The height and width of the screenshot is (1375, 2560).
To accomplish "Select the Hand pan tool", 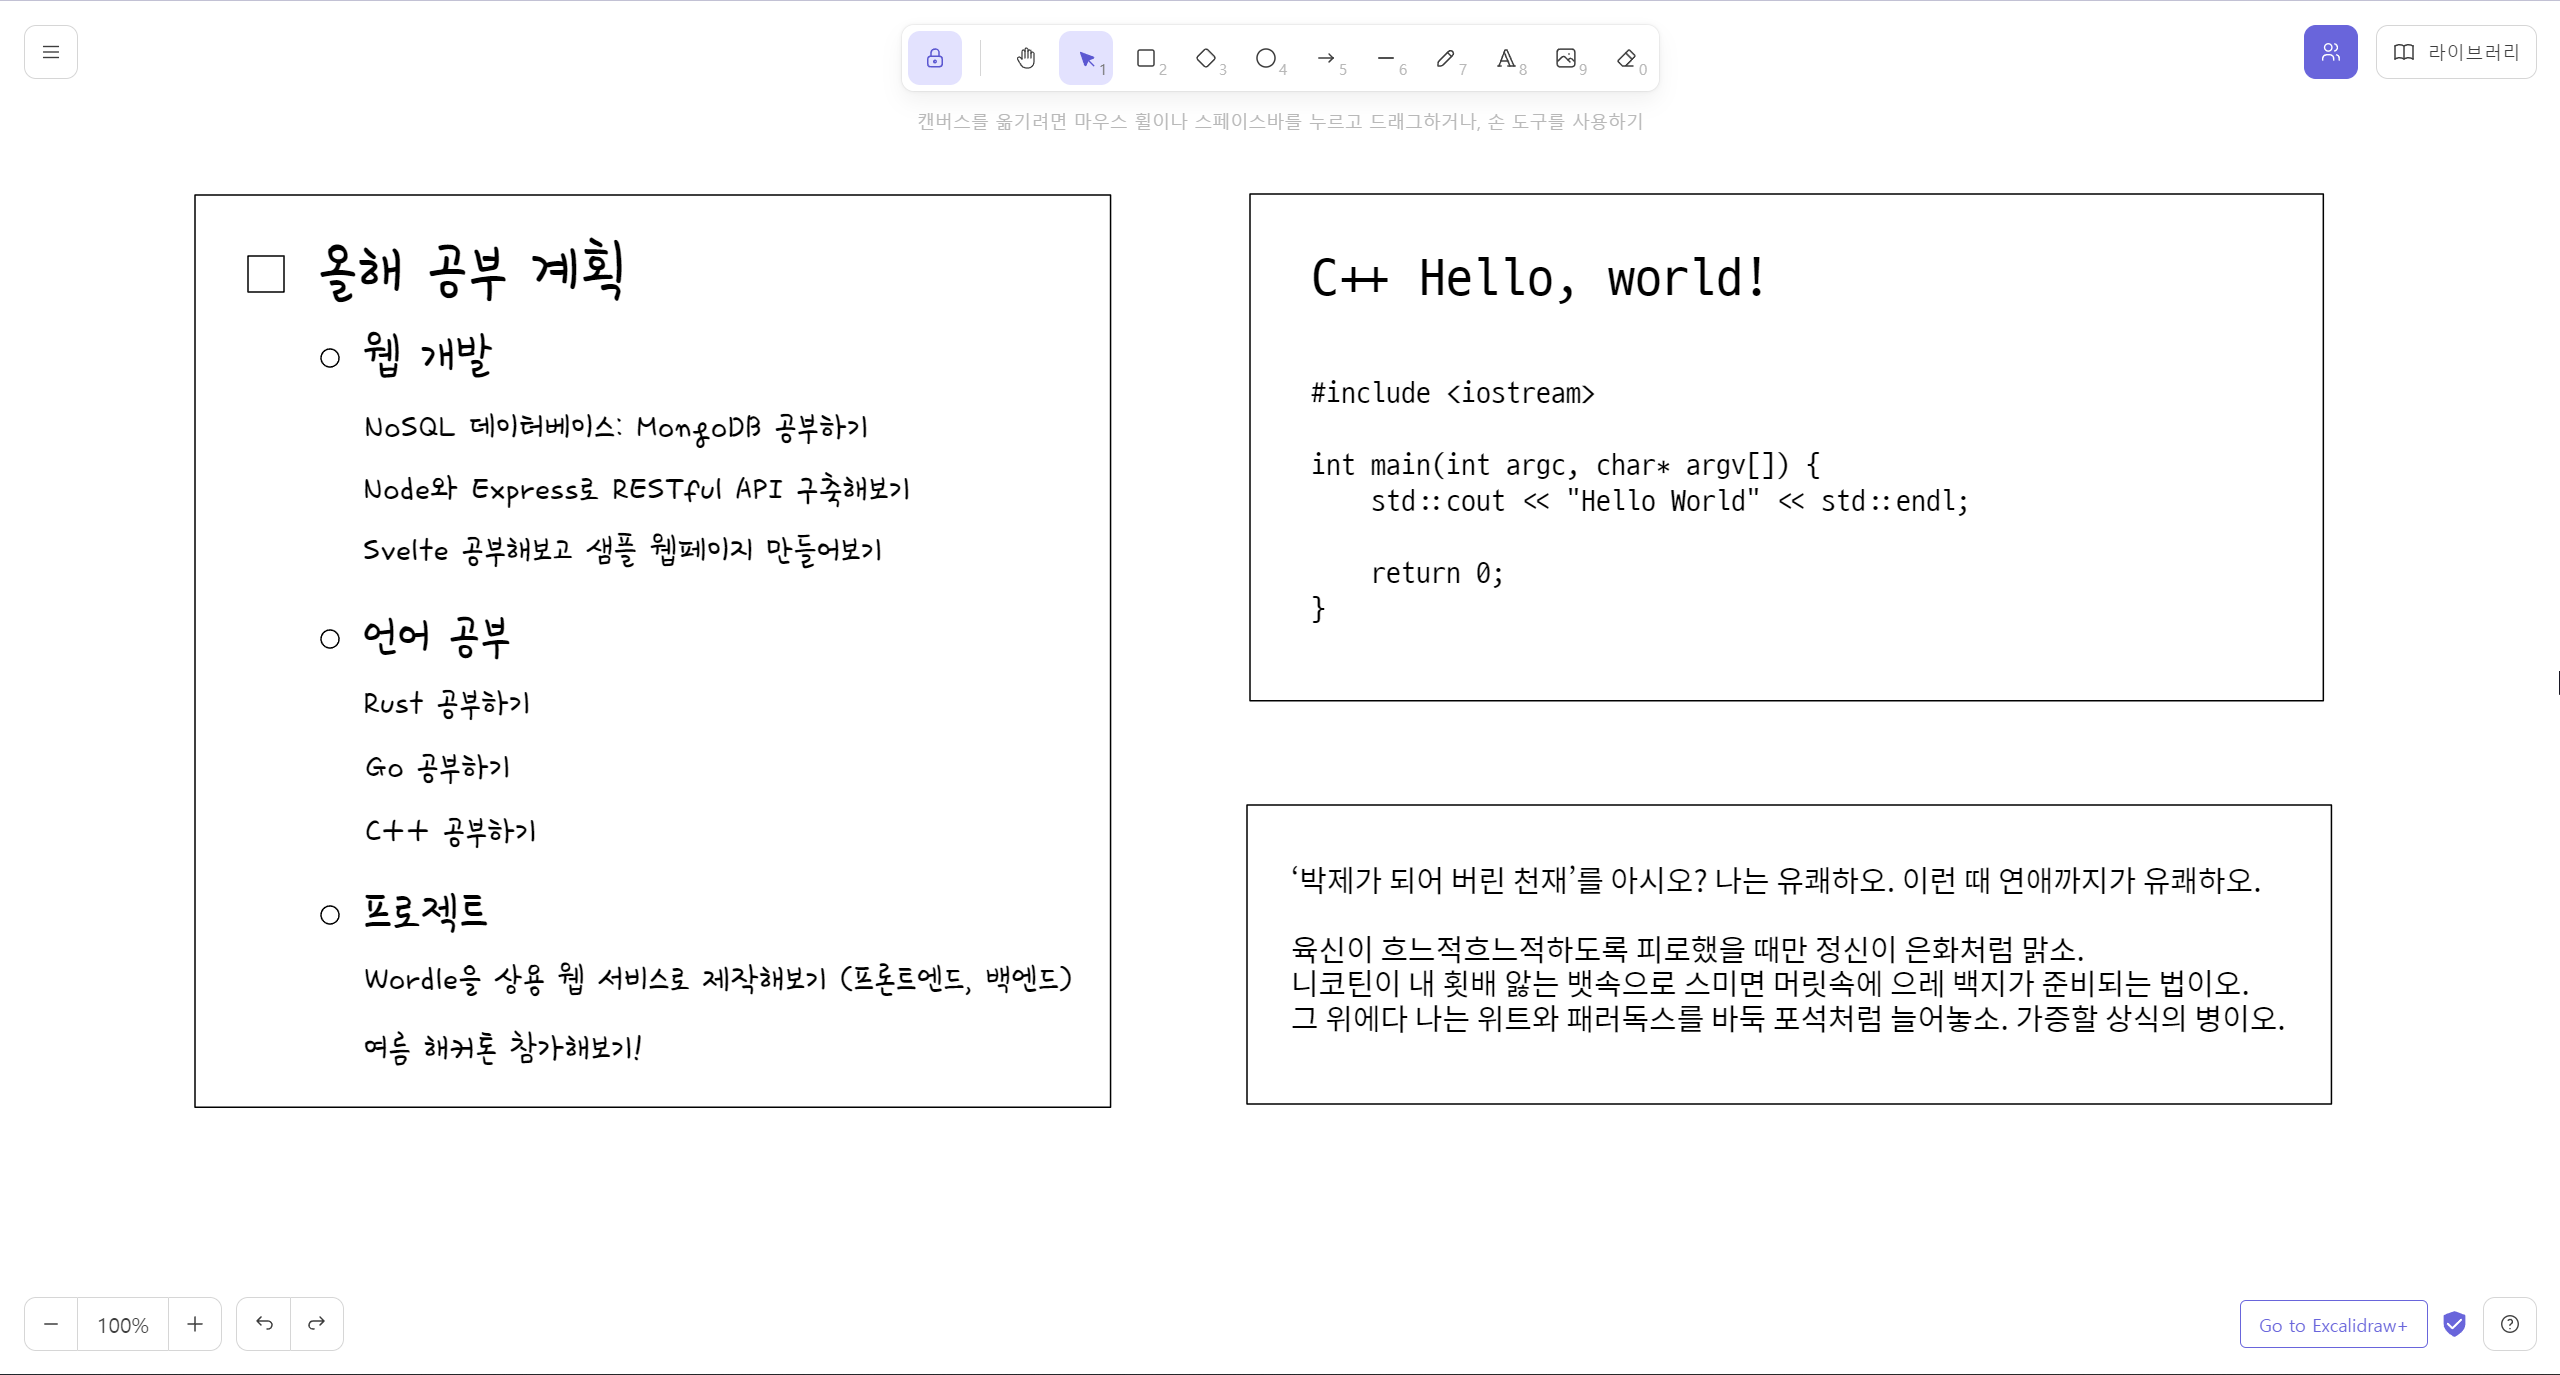I will [1026, 58].
